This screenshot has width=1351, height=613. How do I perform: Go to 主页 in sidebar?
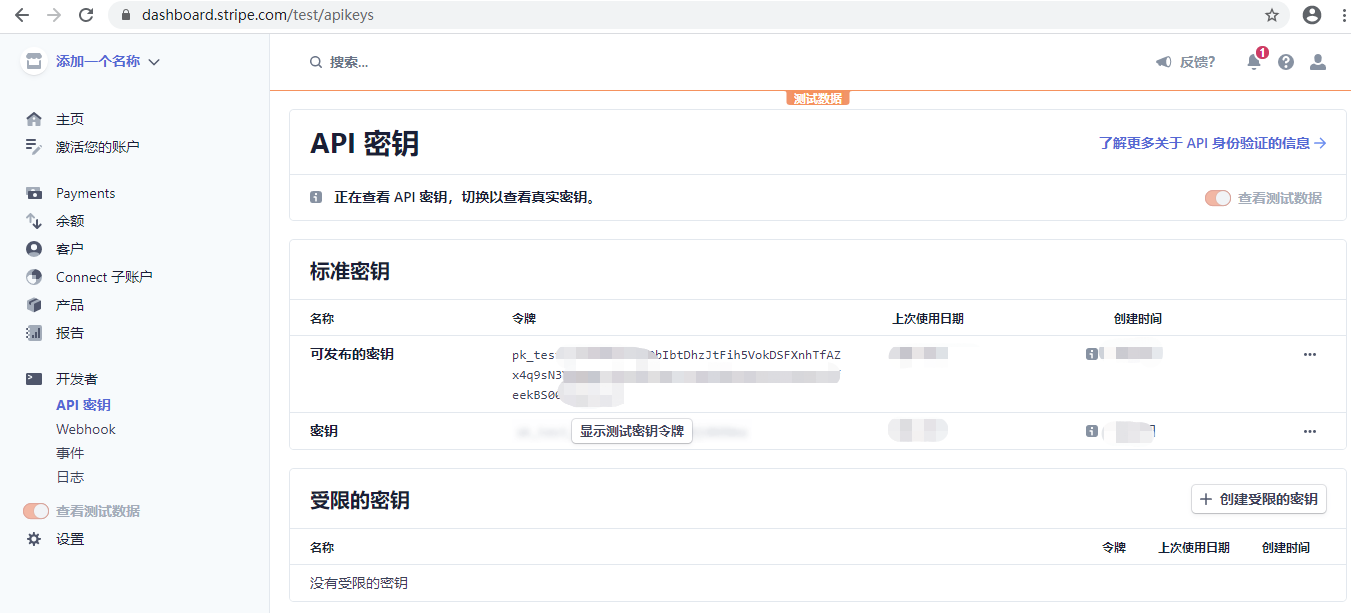(x=70, y=119)
